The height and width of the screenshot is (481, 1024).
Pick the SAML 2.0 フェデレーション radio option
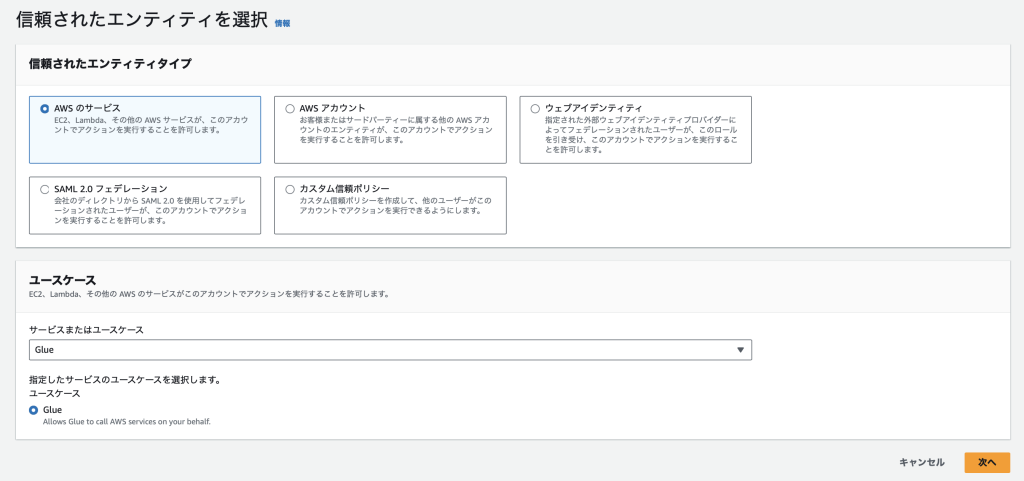[x=44, y=189]
